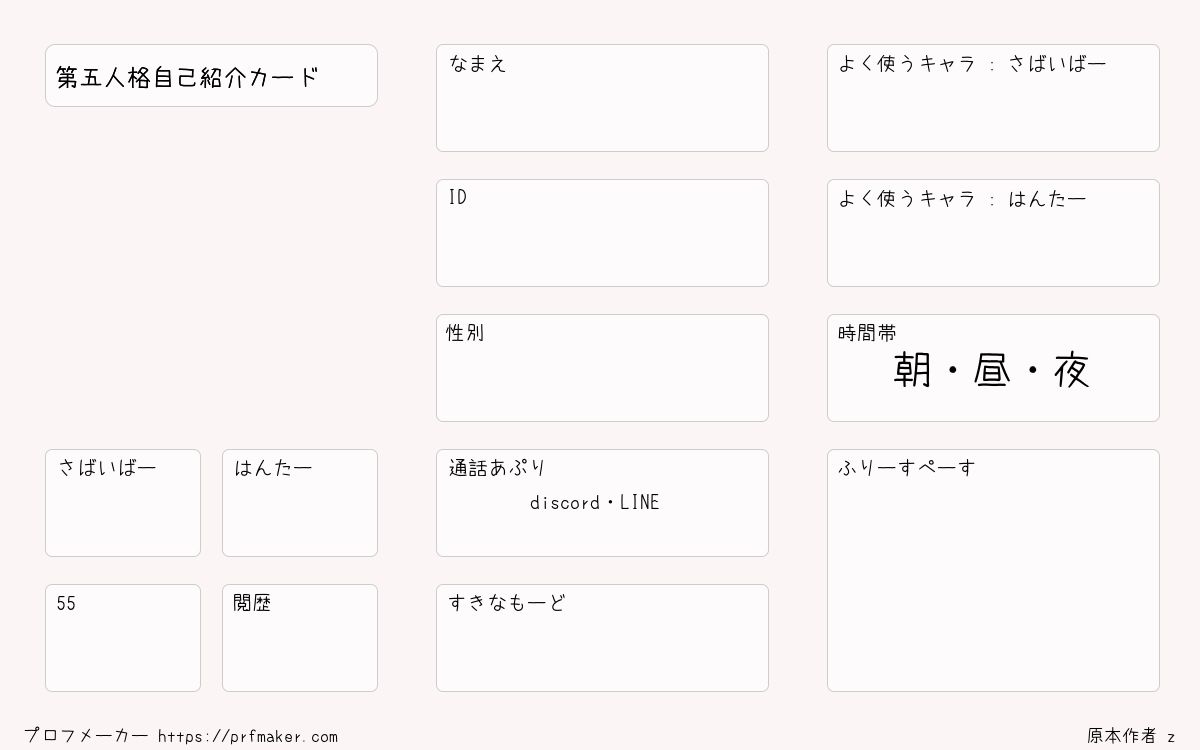Click the 朝 character in time slot
Screen dimensions: 1200x750
tap(913, 371)
